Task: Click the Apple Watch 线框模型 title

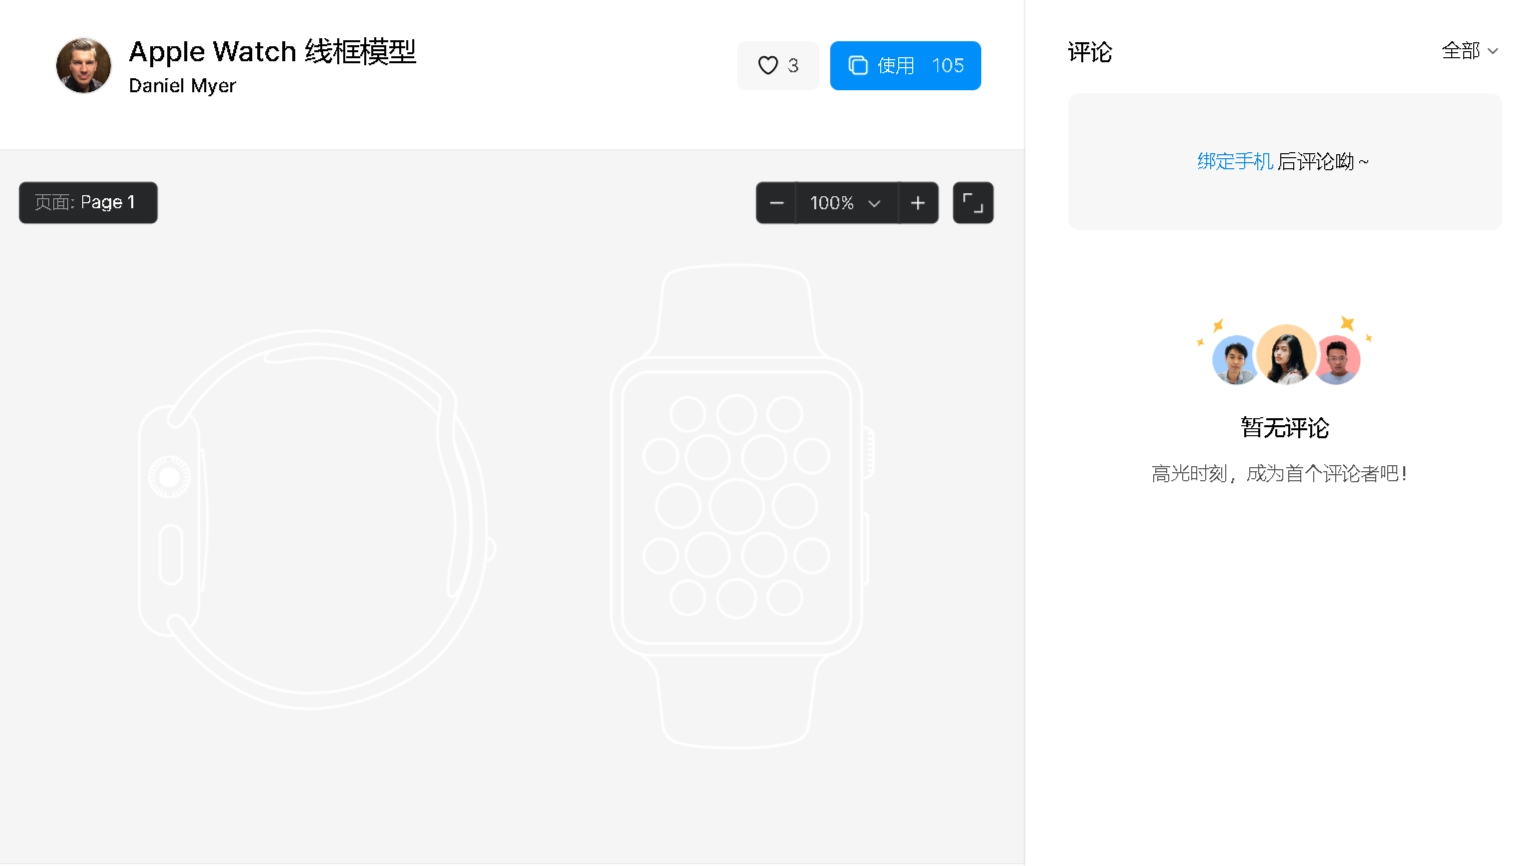Action: point(272,52)
